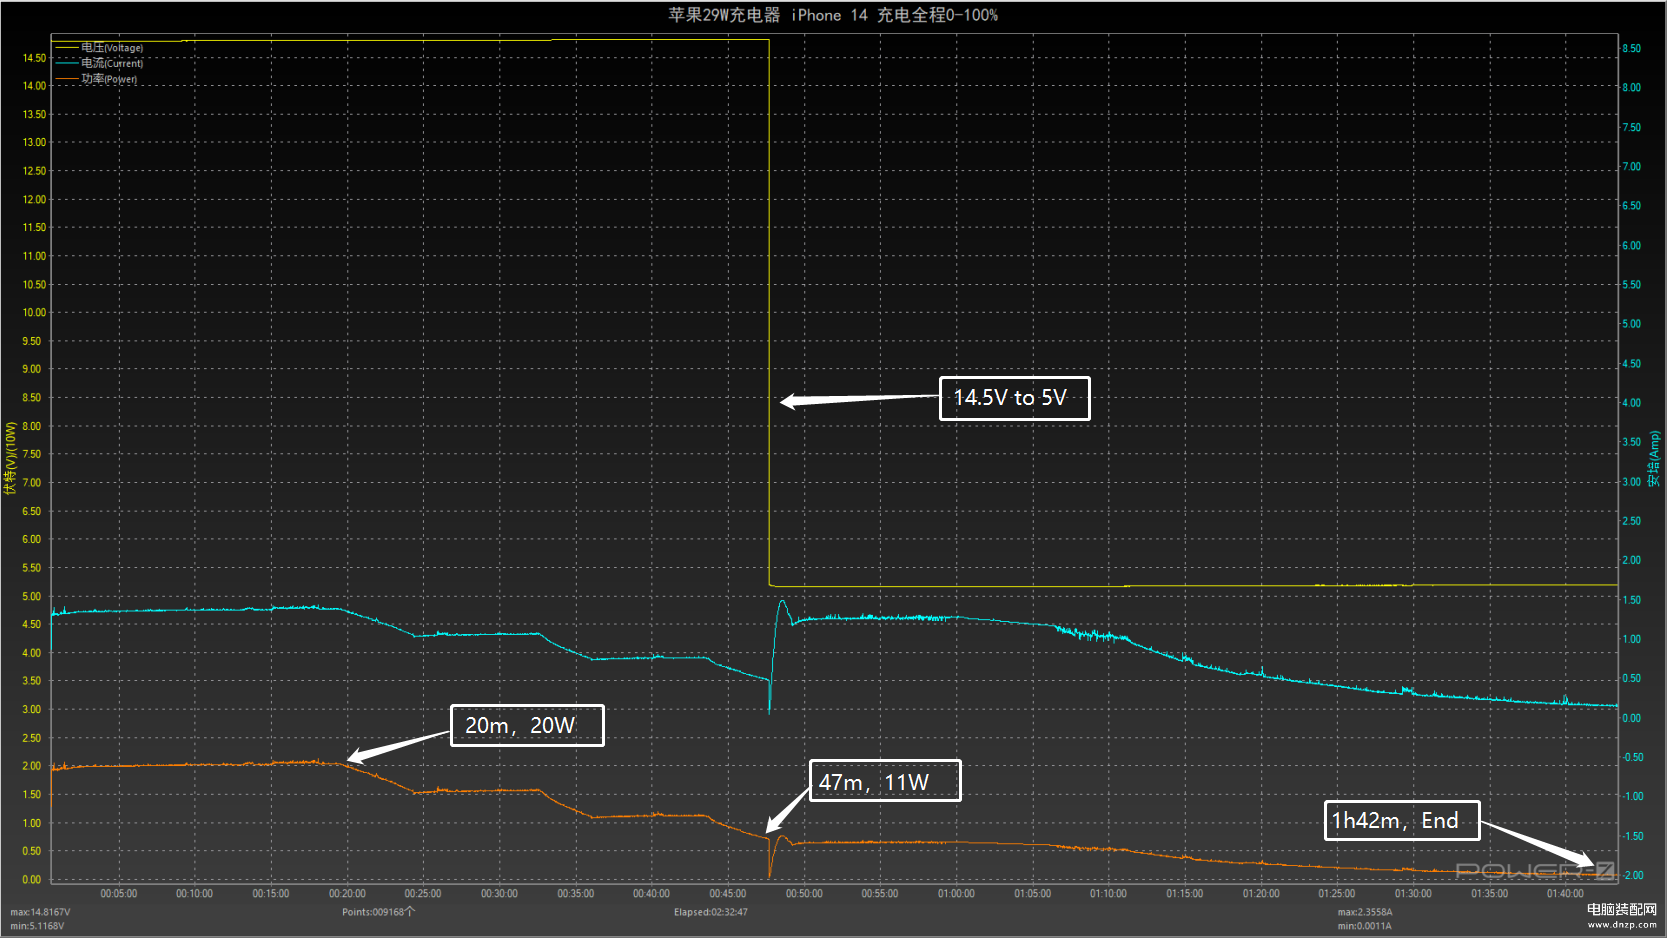The width and height of the screenshot is (1667, 938).
Task: Click the max:2.3558A status value
Action: pyautogui.click(x=1365, y=912)
